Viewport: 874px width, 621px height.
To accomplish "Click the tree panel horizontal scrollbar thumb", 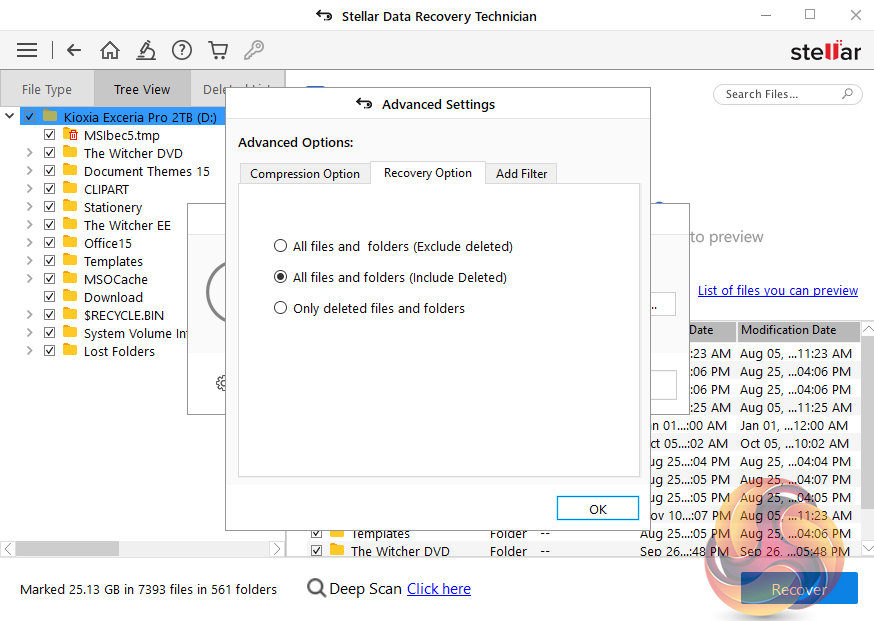I will (x=67, y=549).
